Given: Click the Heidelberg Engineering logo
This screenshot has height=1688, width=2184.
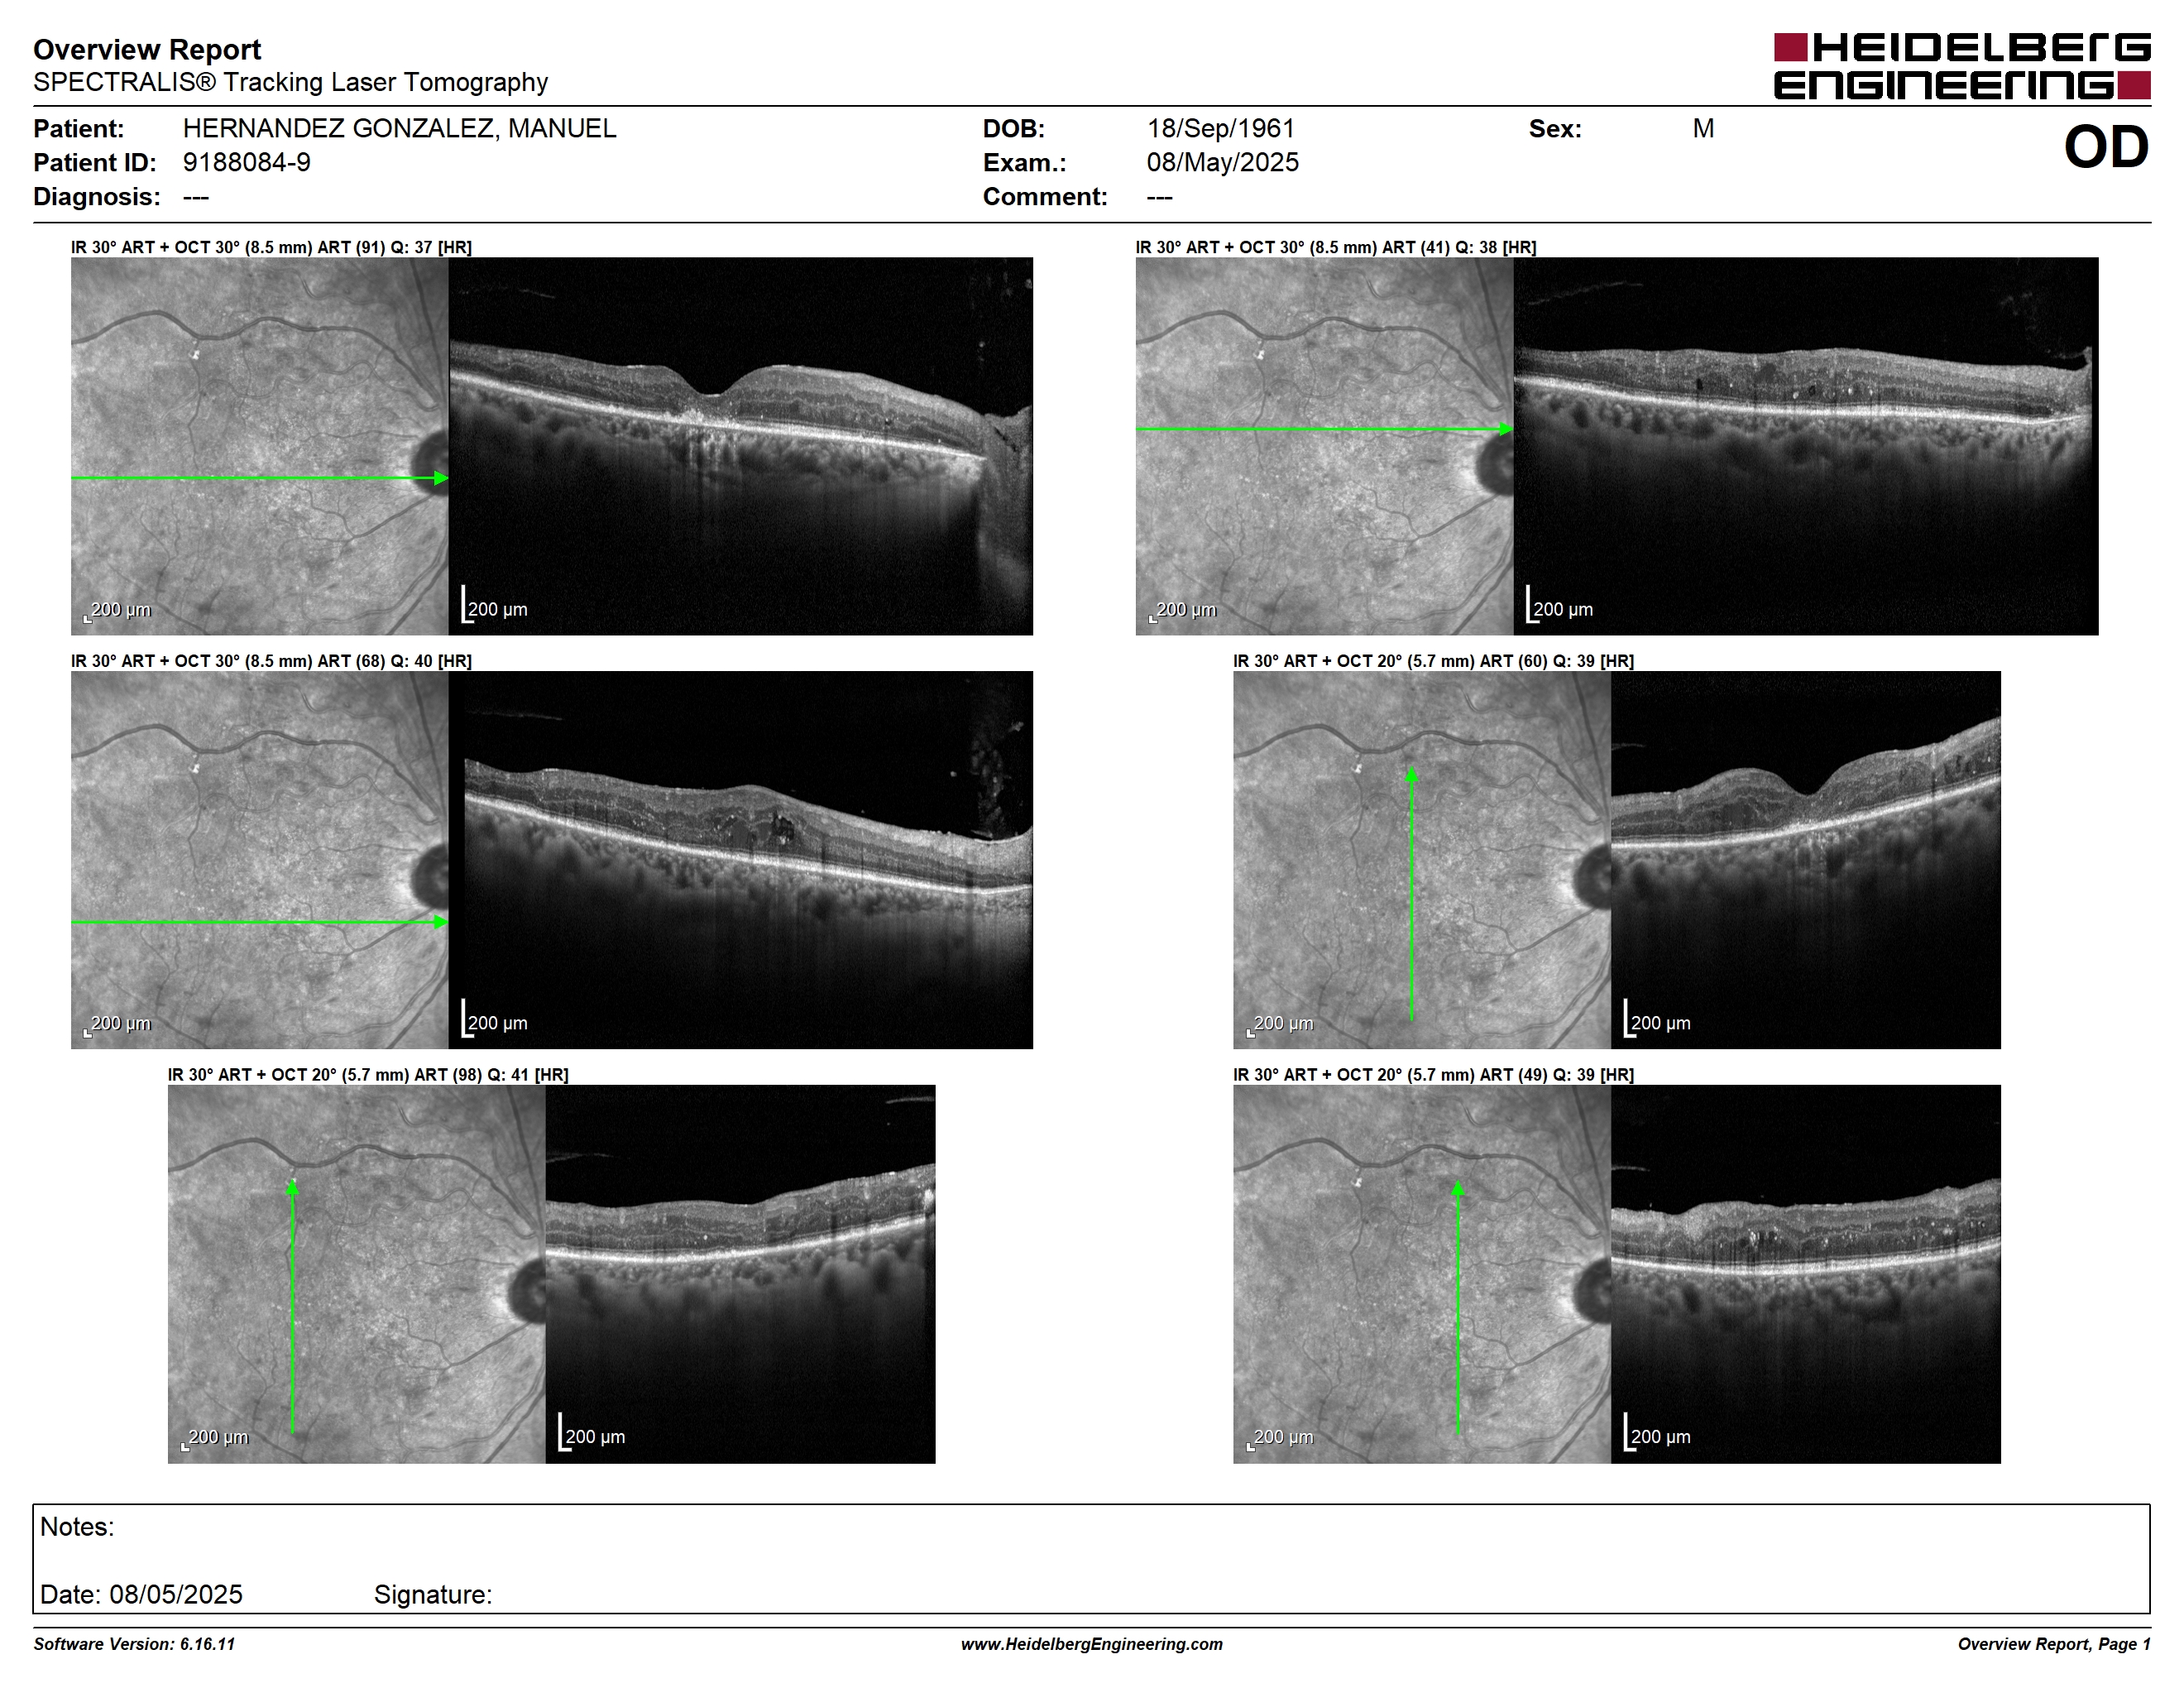Looking at the screenshot, I should click(1961, 66).
